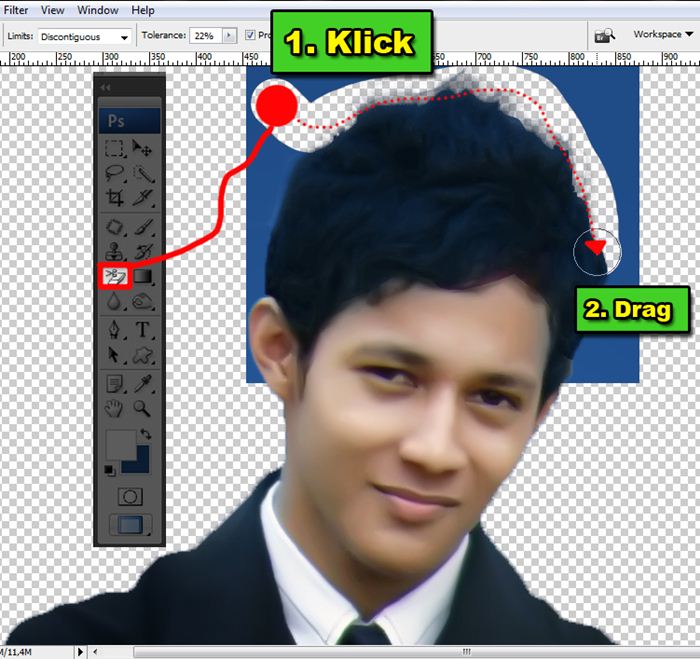Swap foreground and background colors

[x=146, y=434]
